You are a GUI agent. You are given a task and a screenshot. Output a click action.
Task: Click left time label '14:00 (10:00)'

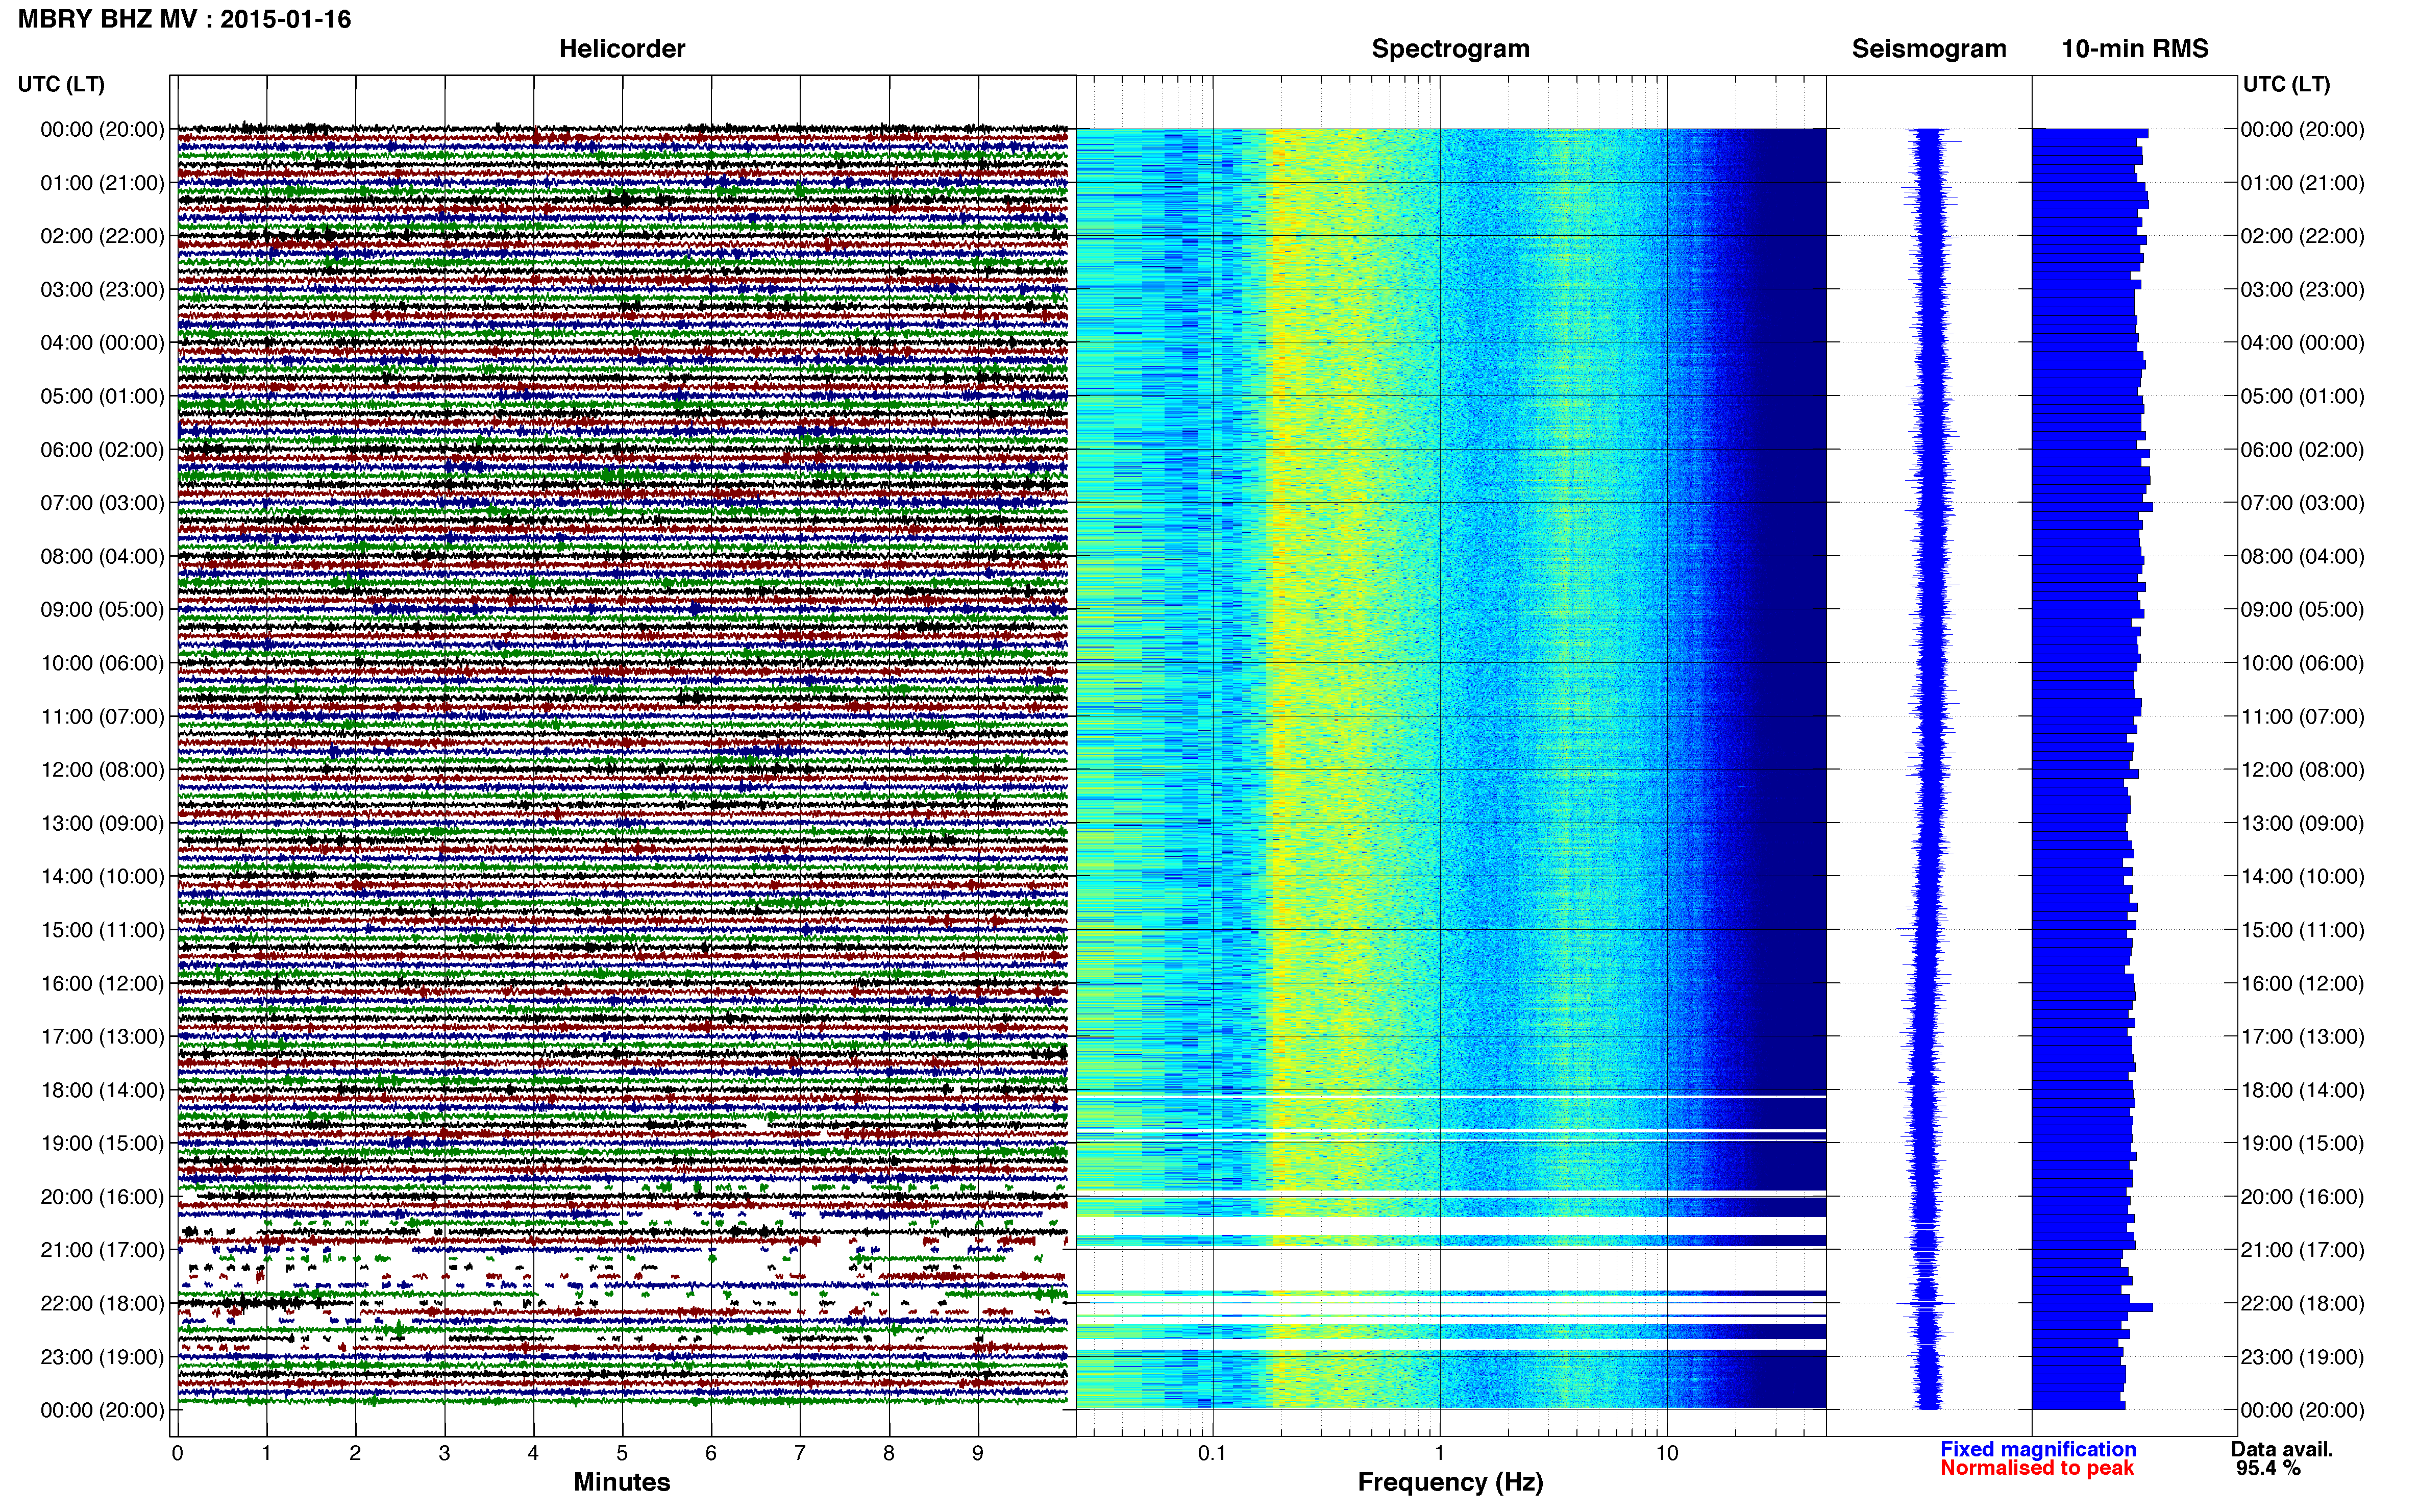[102, 876]
